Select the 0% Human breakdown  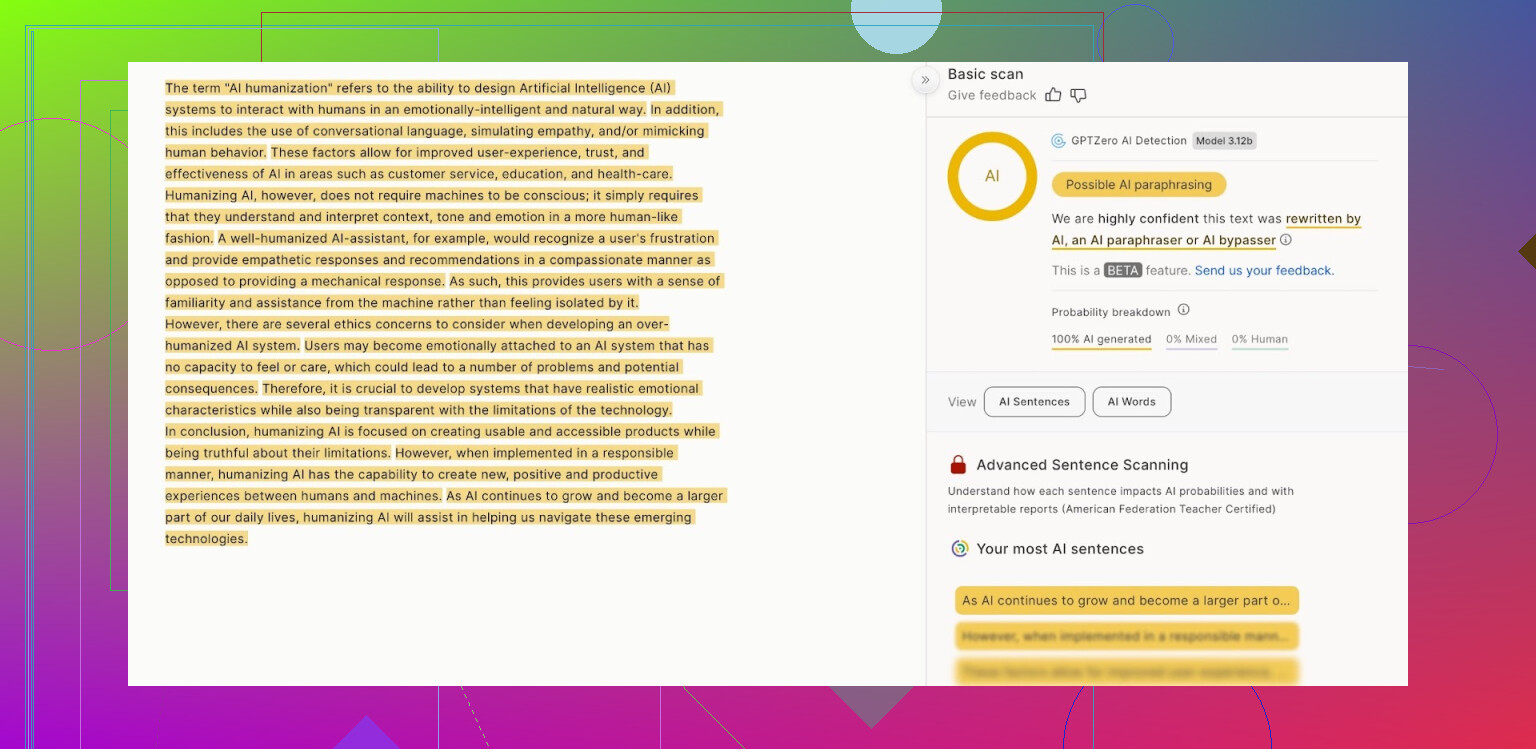(x=1259, y=340)
